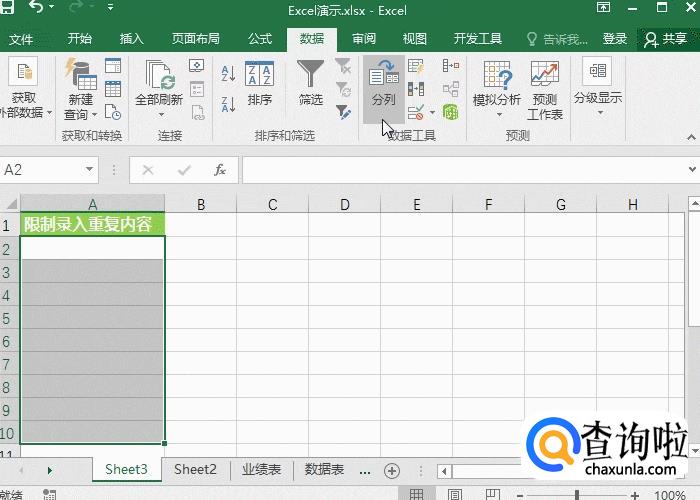The width and height of the screenshot is (700, 500).
Task: Click the Insert Function fx icon
Action: click(221, 170)
